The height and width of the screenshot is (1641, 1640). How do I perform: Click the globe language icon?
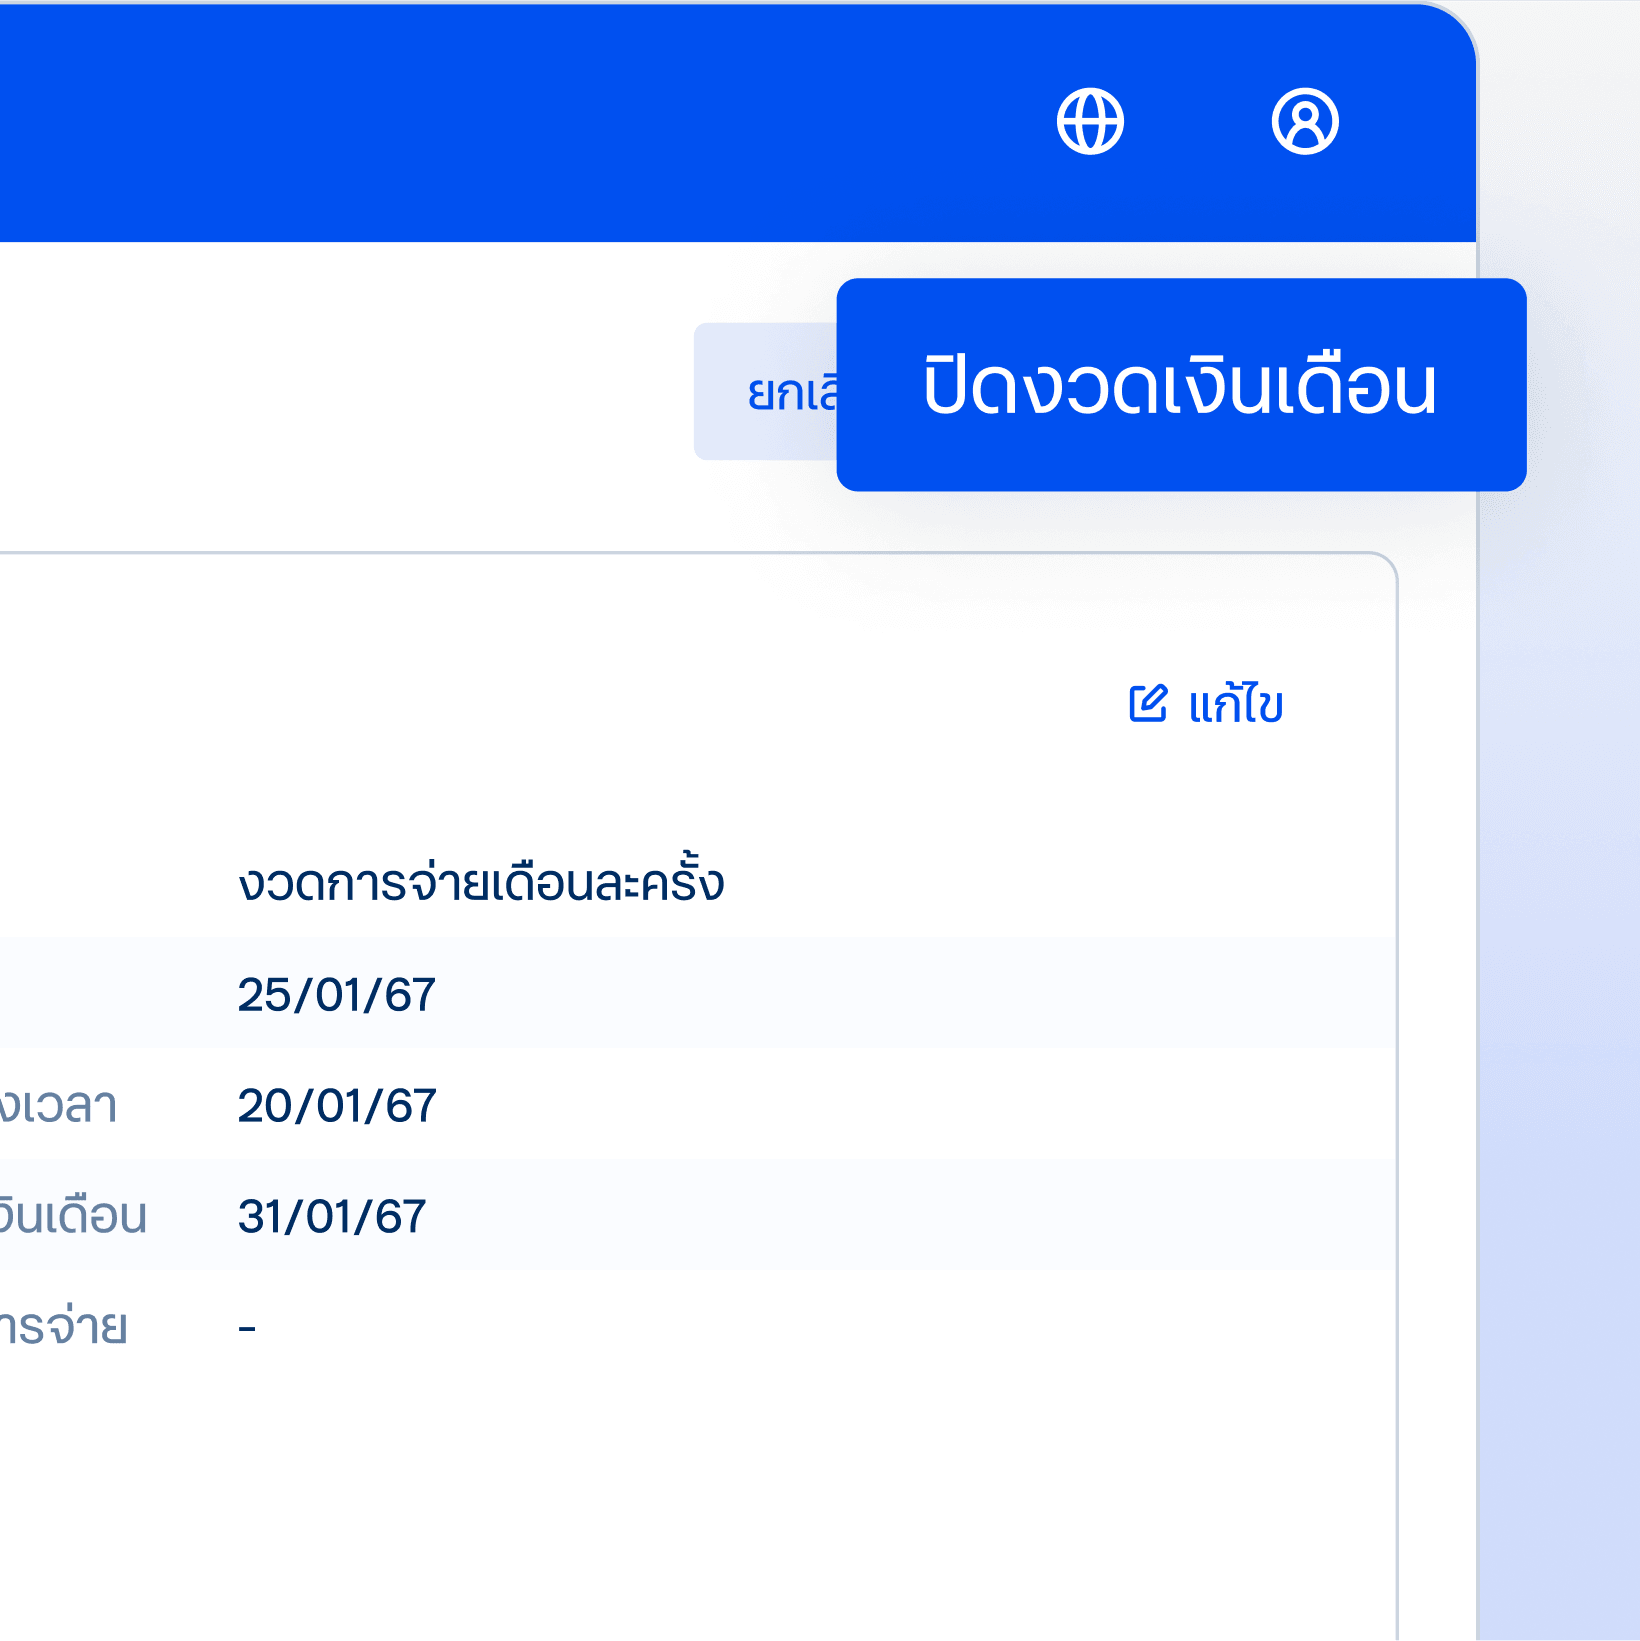pyautogui.click(x=1090, y=122)
